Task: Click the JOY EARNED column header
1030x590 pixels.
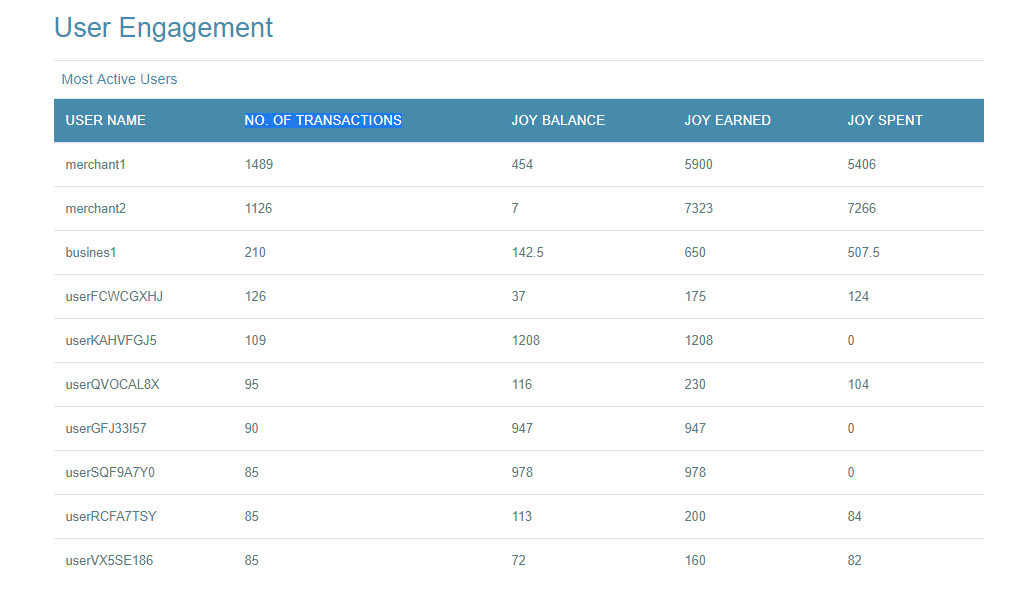Action: tap(727, 120)
